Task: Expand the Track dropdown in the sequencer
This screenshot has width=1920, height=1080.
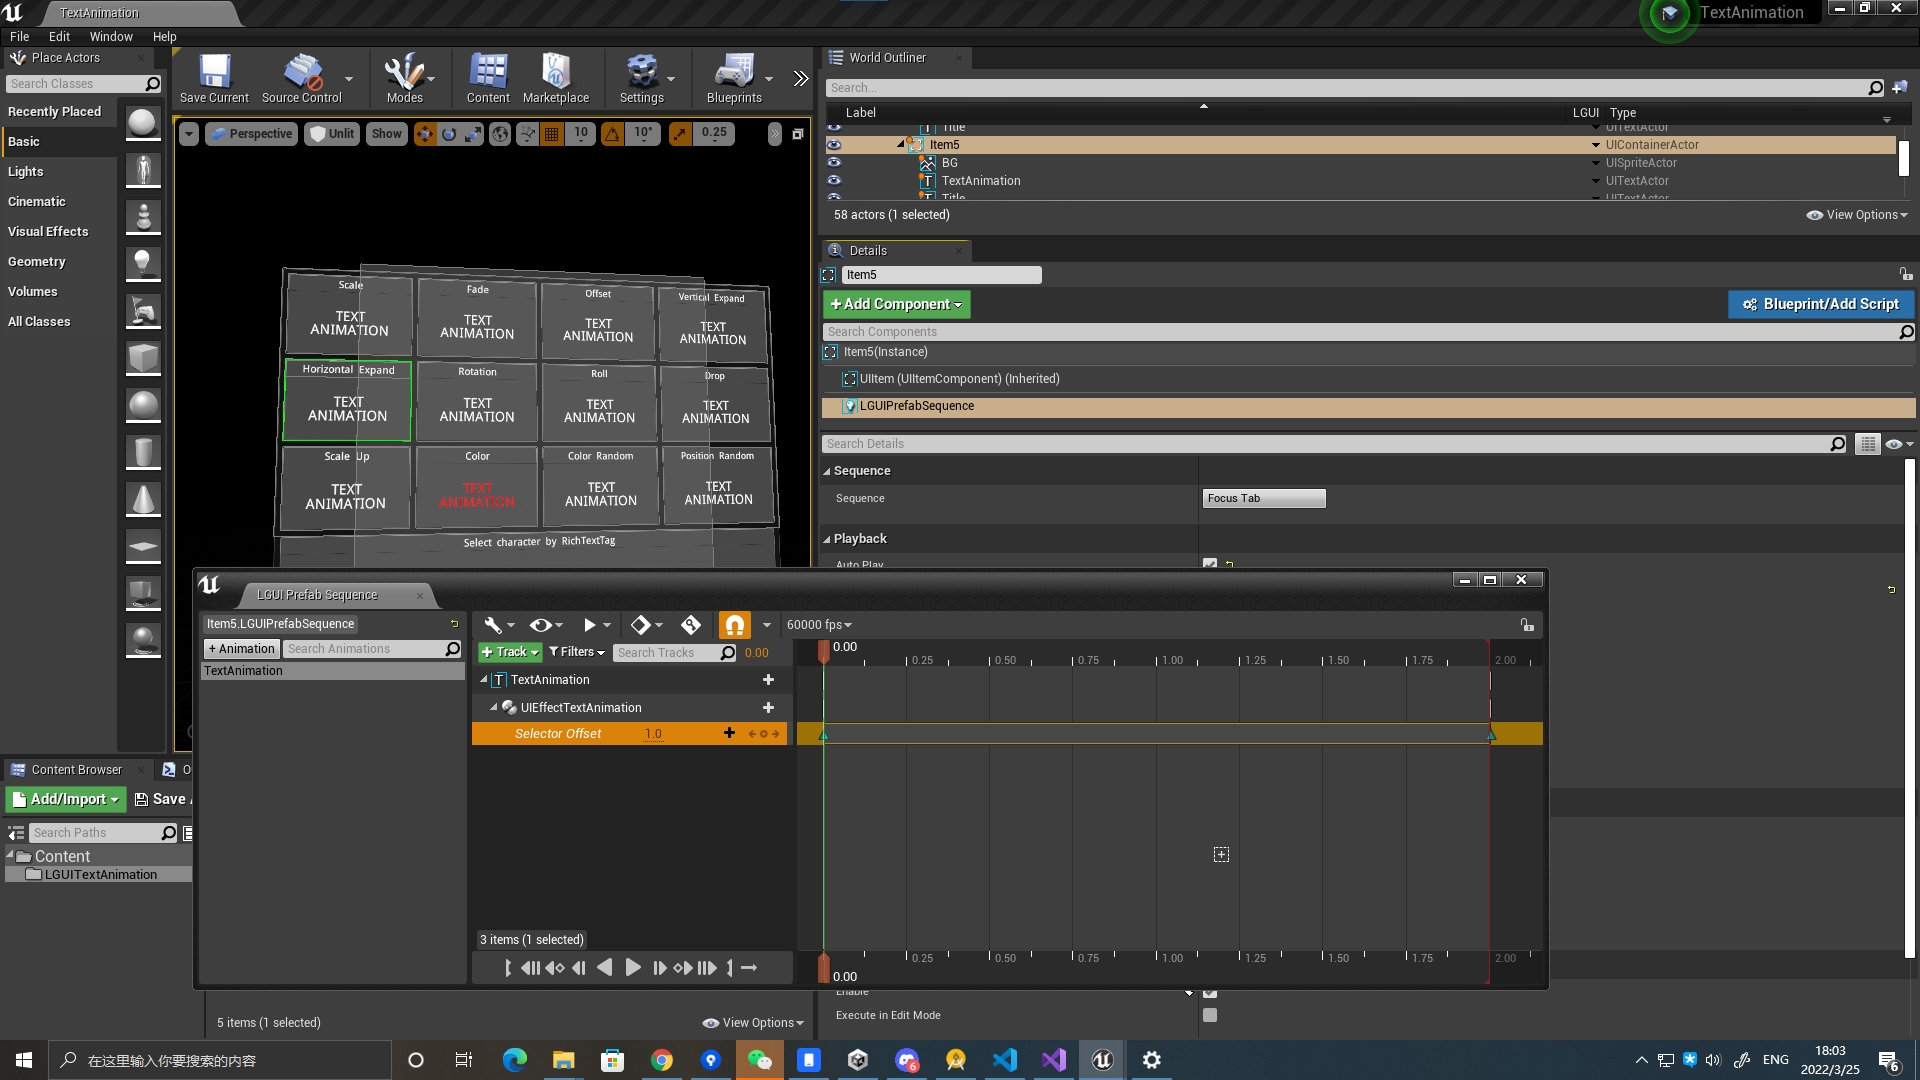Action: [x=510, y=651]
